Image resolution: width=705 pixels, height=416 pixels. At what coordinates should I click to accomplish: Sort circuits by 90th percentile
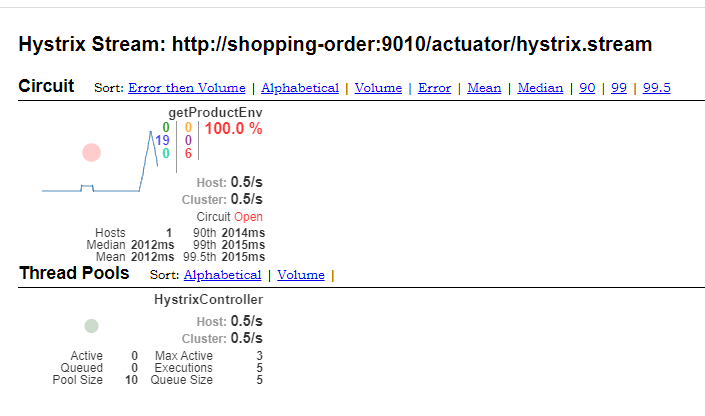point(587,88)
